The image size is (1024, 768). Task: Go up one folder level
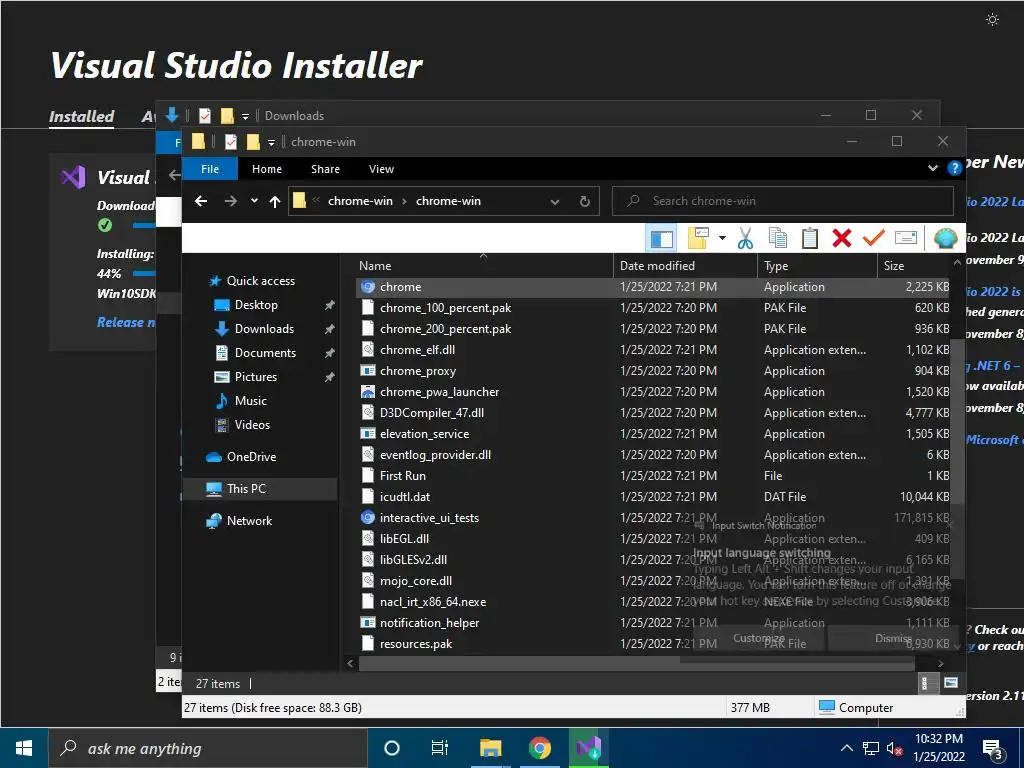point(275,201)
